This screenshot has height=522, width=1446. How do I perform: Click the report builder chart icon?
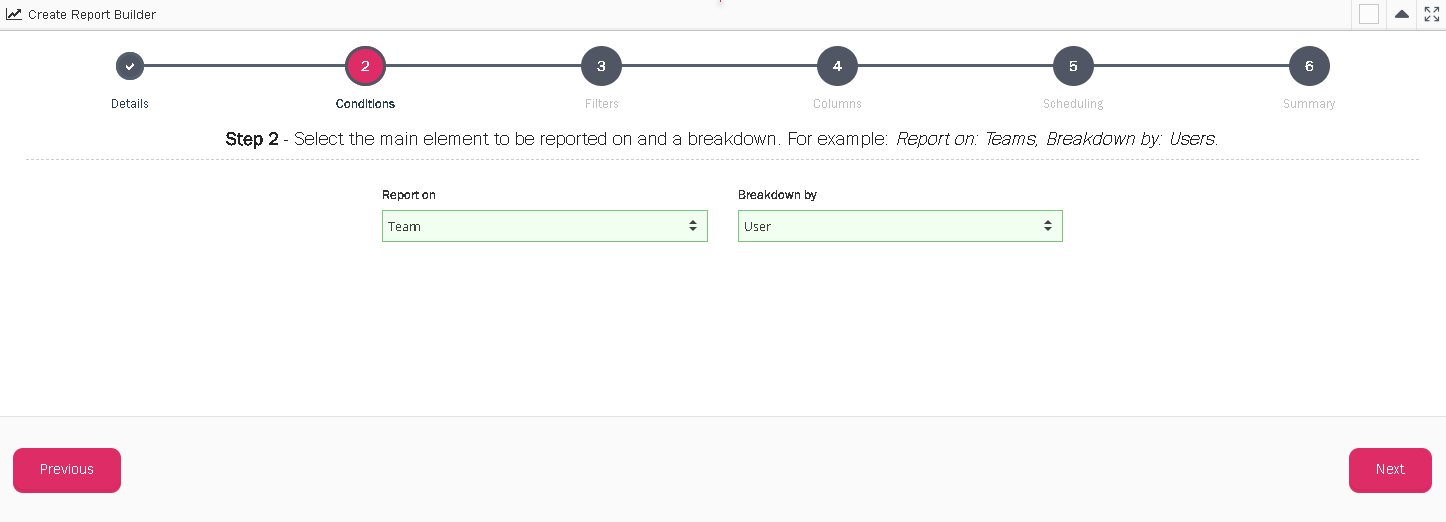coord(14,15)
